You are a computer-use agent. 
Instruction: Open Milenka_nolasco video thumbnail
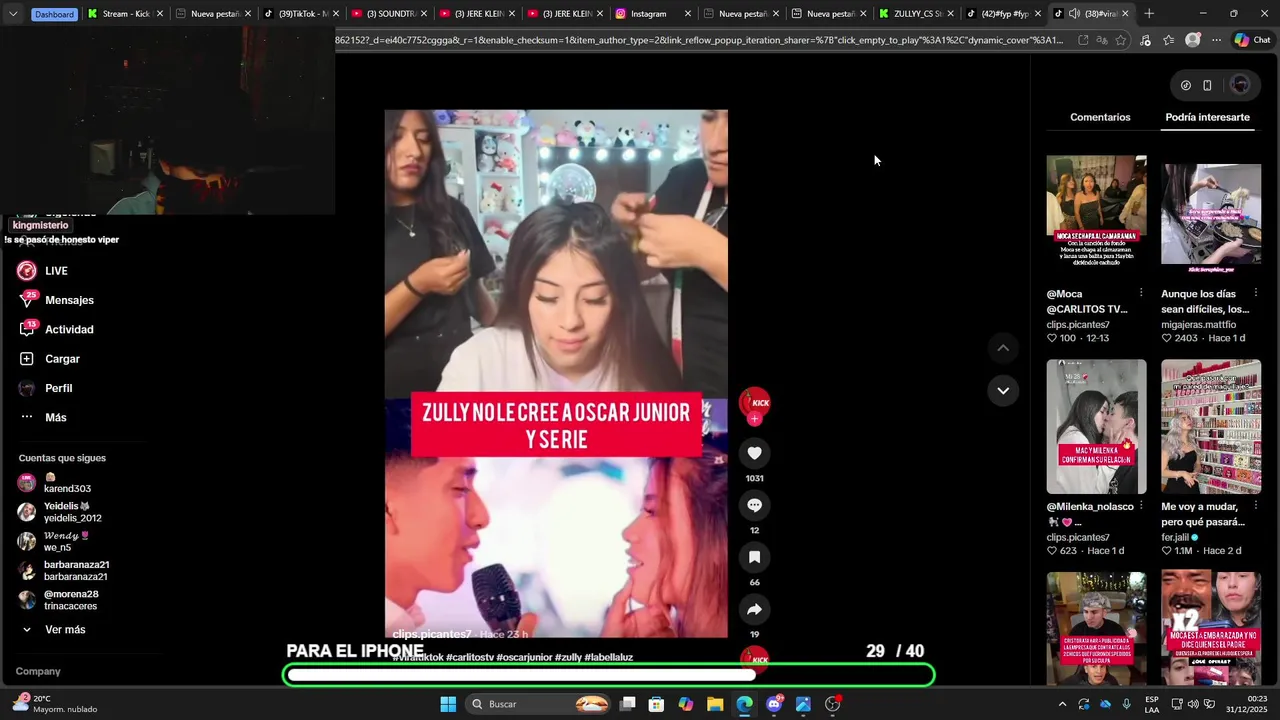tap(1096, 427)
